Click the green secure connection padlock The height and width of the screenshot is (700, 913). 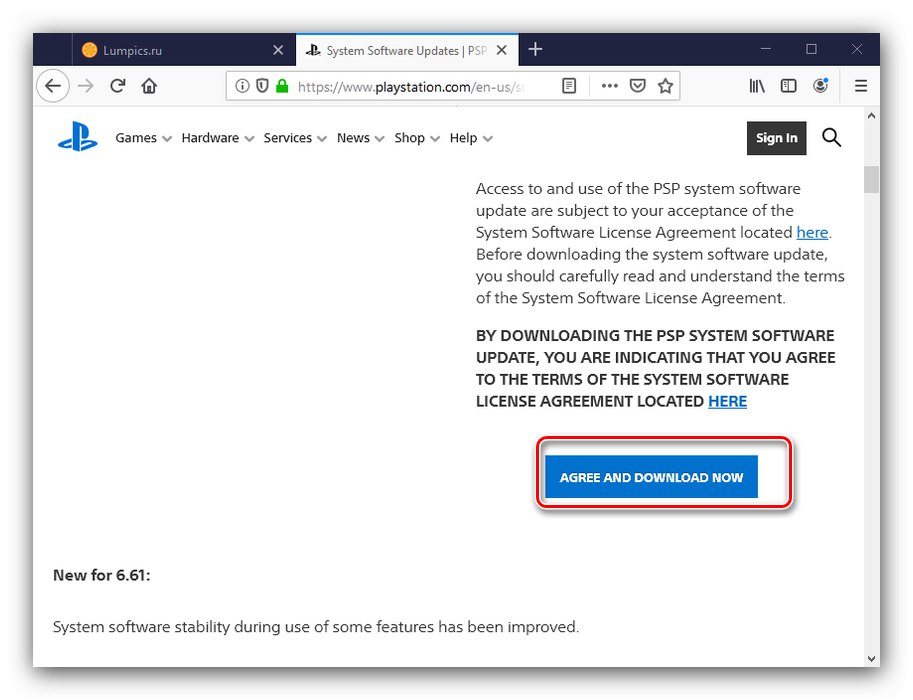[x=282, y=86]
